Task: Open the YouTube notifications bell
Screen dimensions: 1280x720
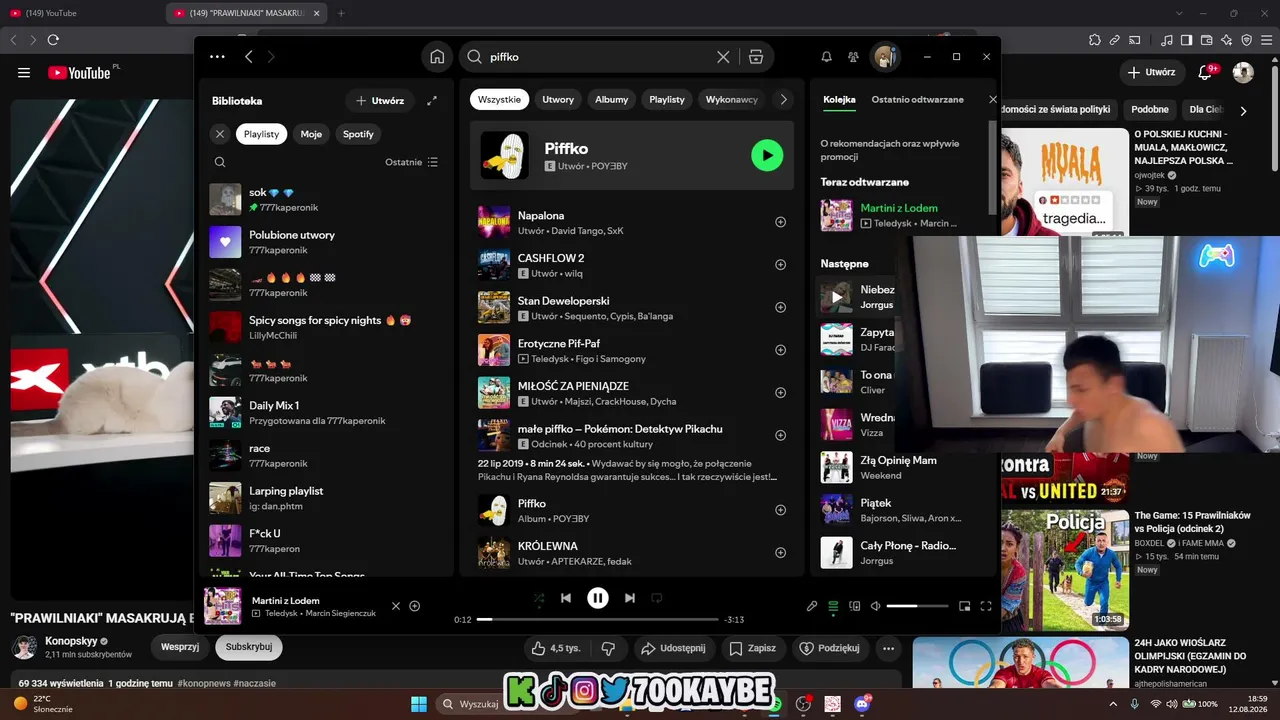Action: point(1205,72)
